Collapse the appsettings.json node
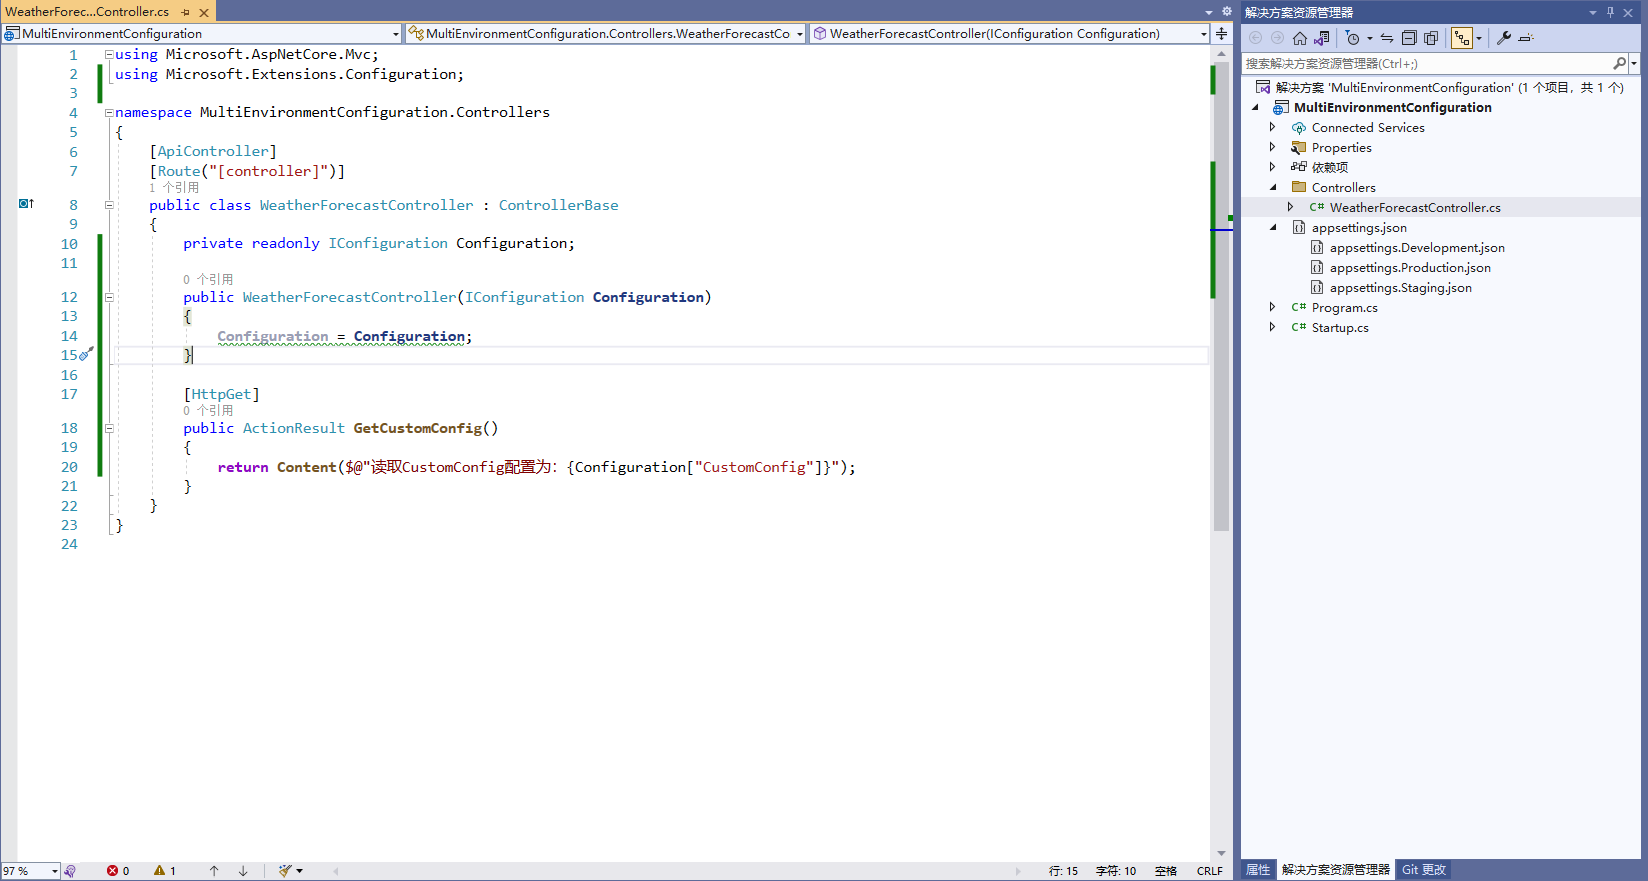The height and width of the screenshot is (881, 1648). pyautogui.click(x=1273, y=227)
